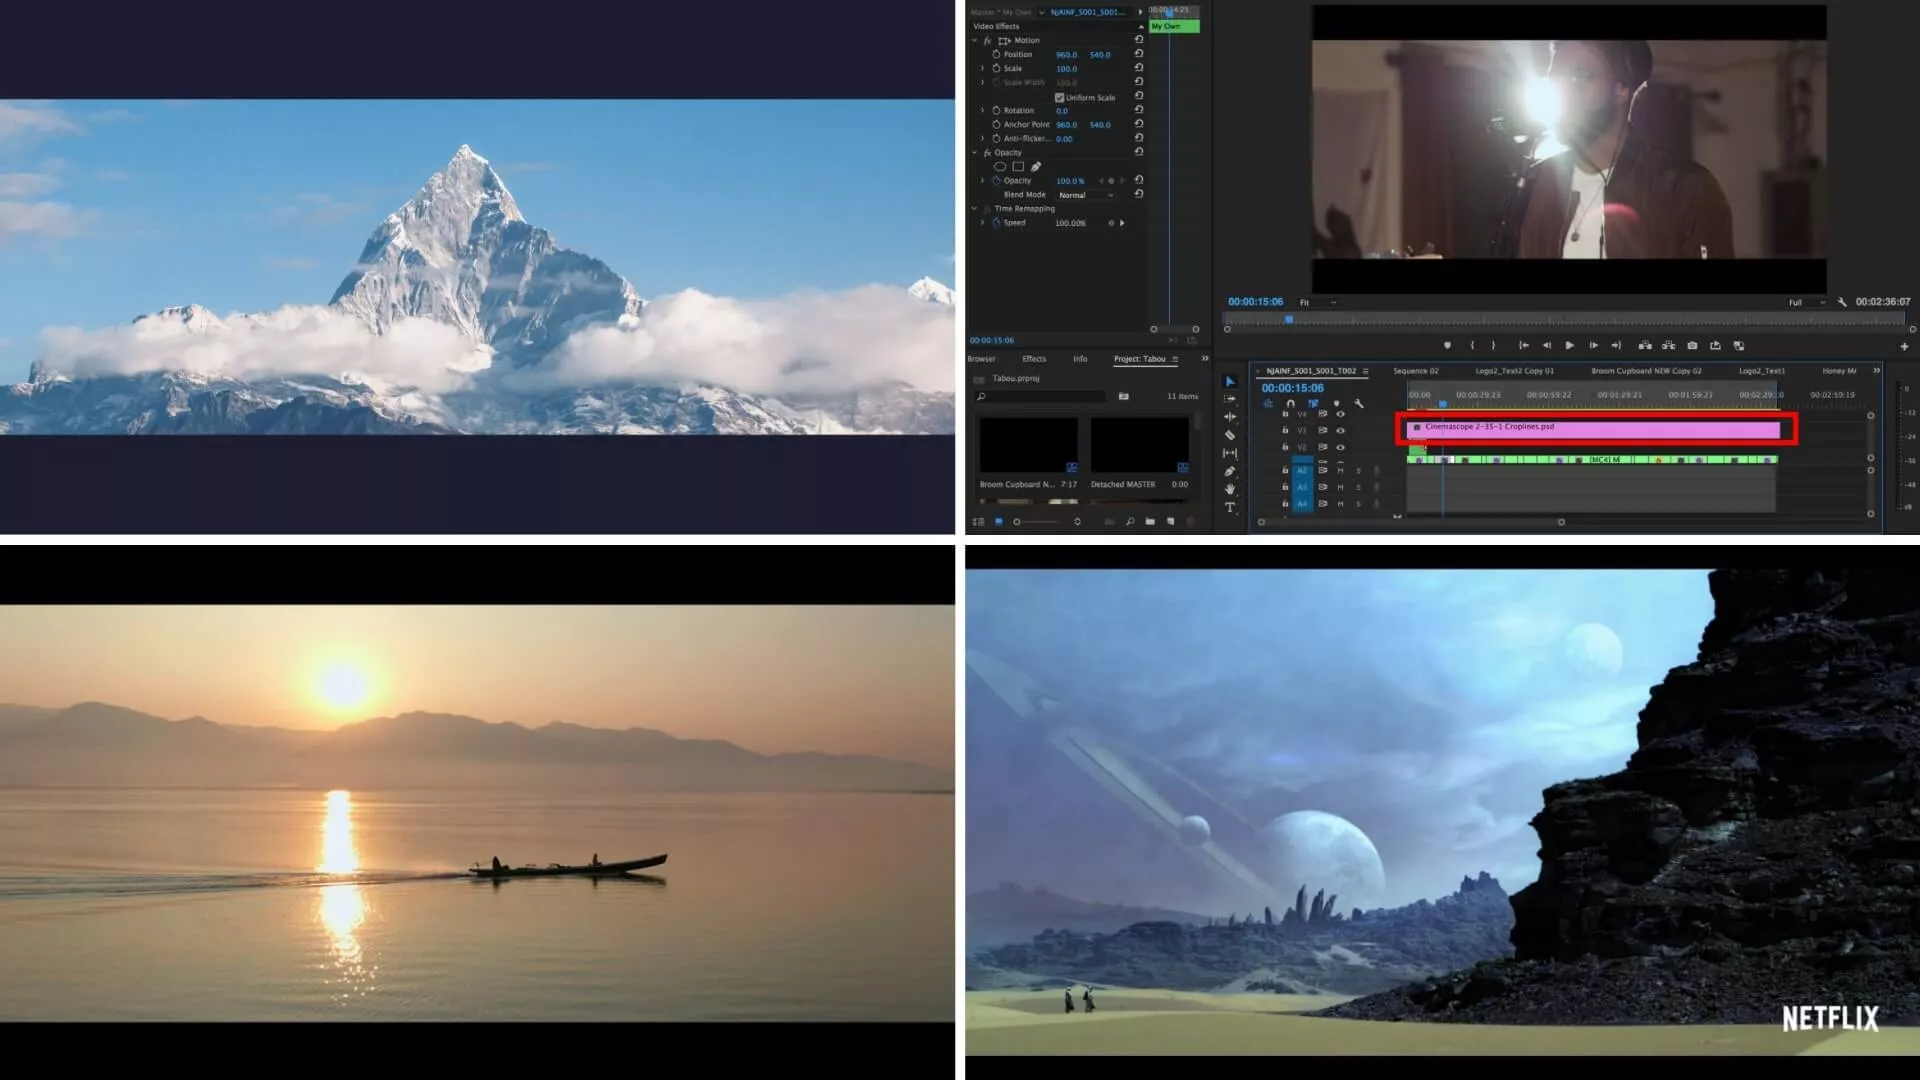Collapse the Motion effect section
Image resolution: width=1920 pixels, height=1080 pixels.
pos(975,41)
